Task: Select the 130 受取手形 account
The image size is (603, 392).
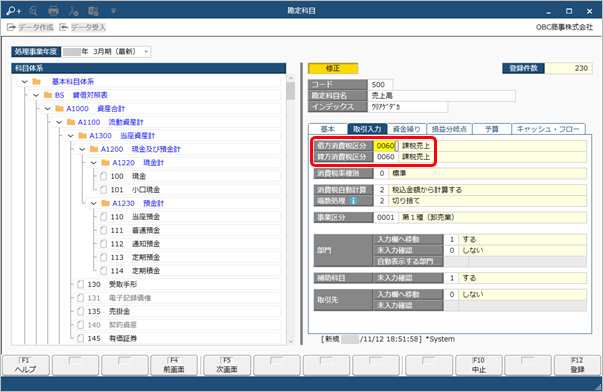Action: (177, 284)
